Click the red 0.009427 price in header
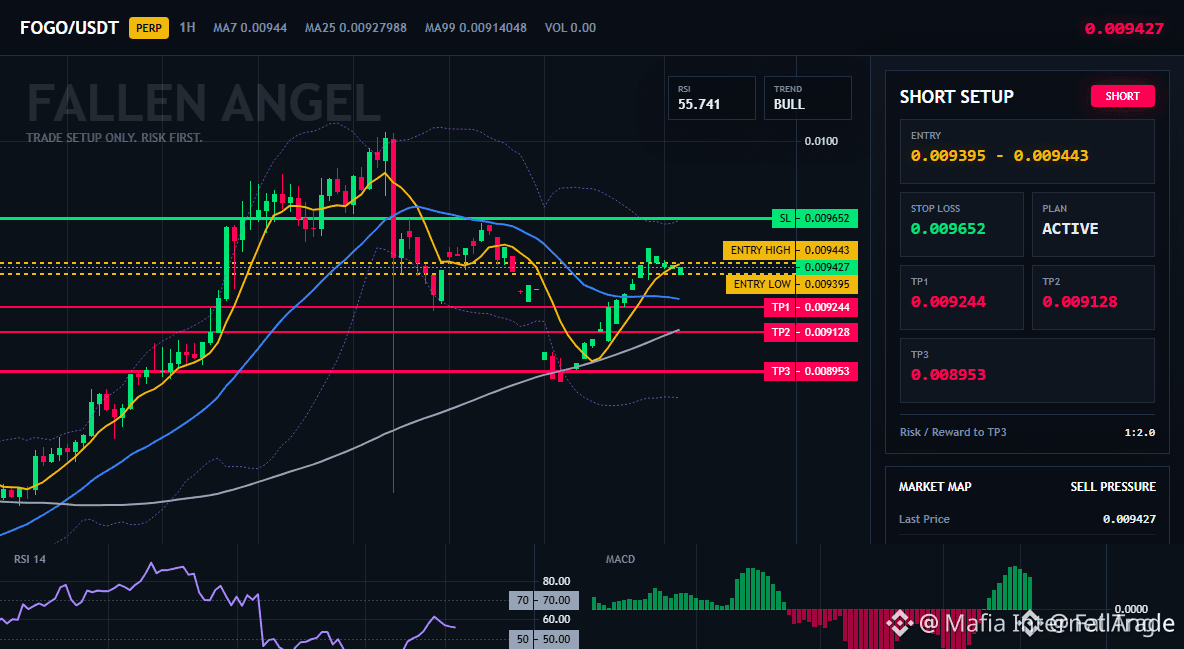 pyautogui.click(x=1124, y=29)
